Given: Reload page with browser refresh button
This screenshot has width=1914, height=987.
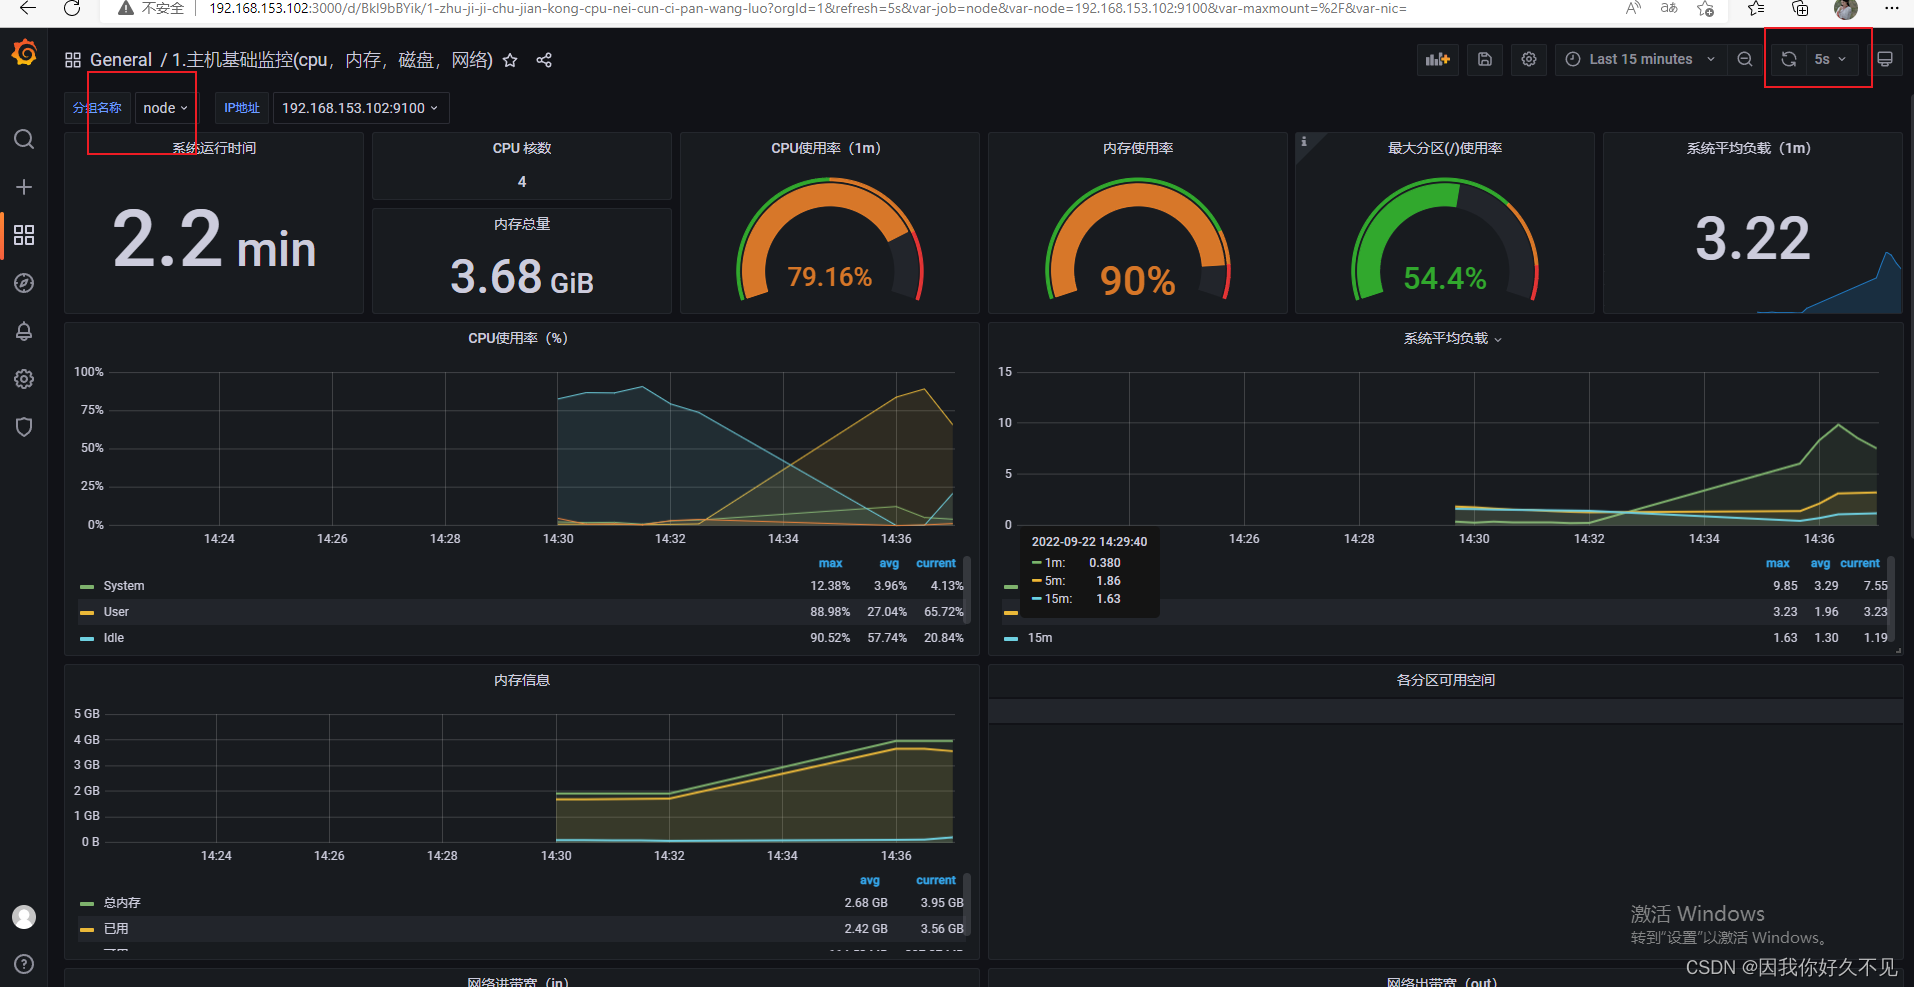Looking at the screenshot, I should pos(72,8).
